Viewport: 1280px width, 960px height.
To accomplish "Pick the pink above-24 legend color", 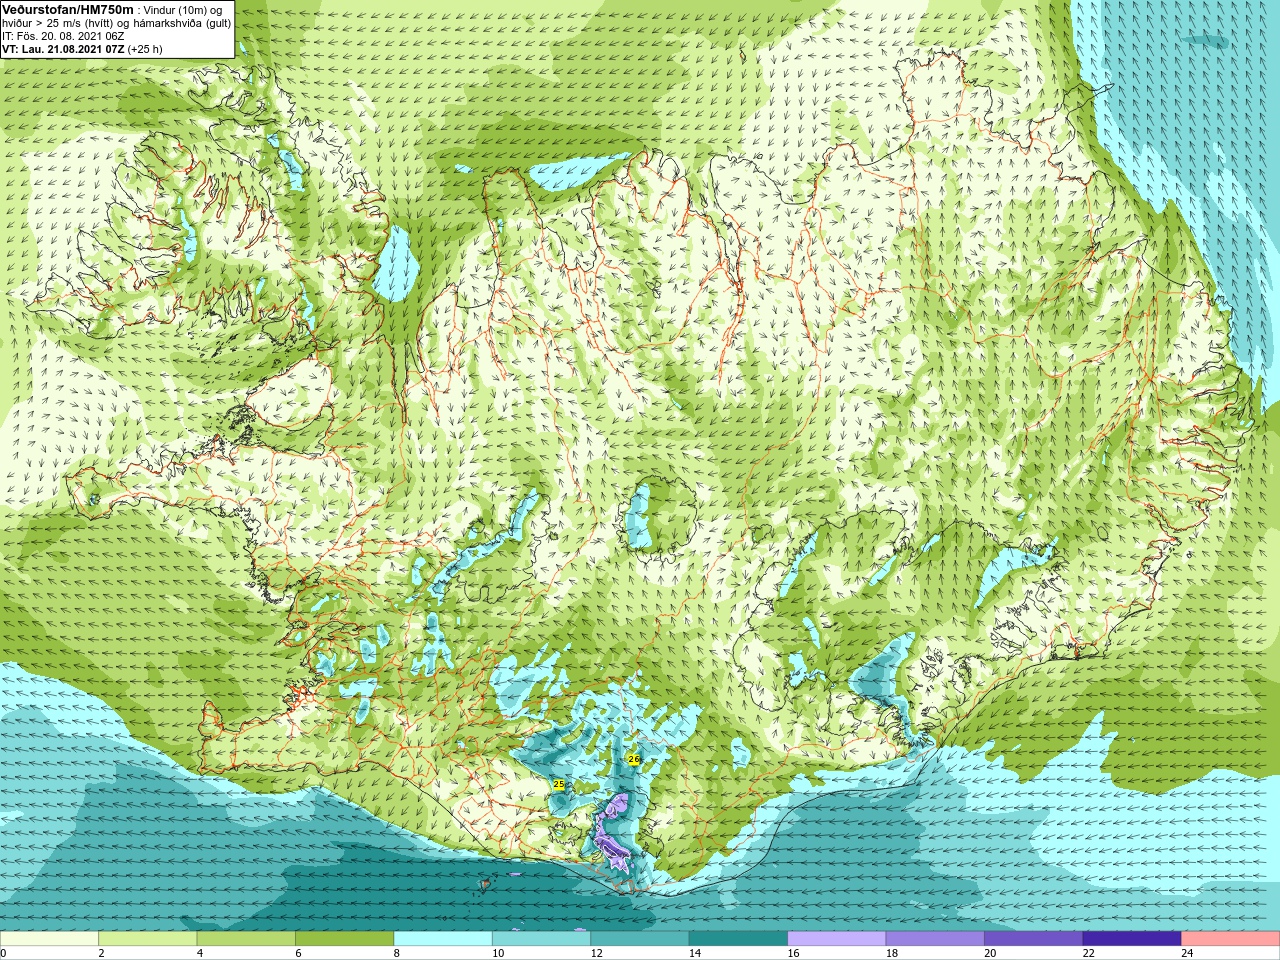I will (1231, 939).
